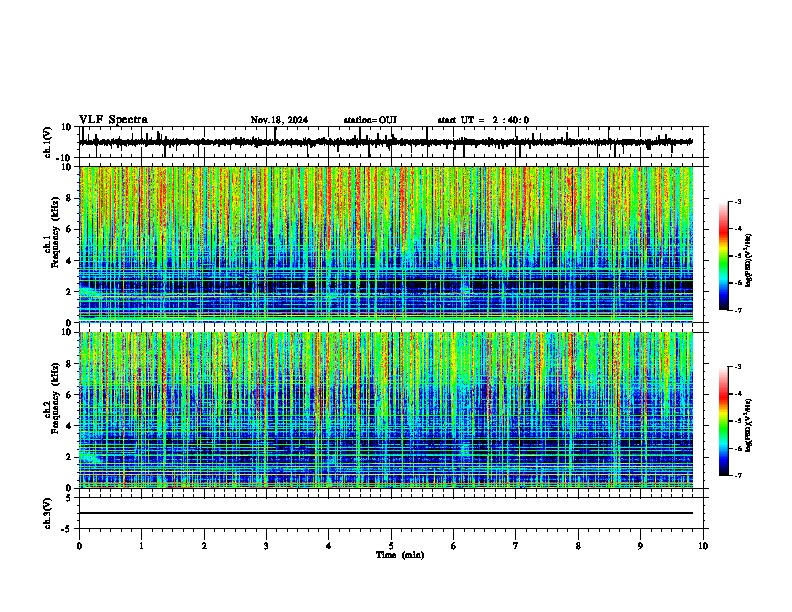Click the "10" tick at time axis end
The image size is (792, 612).
tap(703, 546)
